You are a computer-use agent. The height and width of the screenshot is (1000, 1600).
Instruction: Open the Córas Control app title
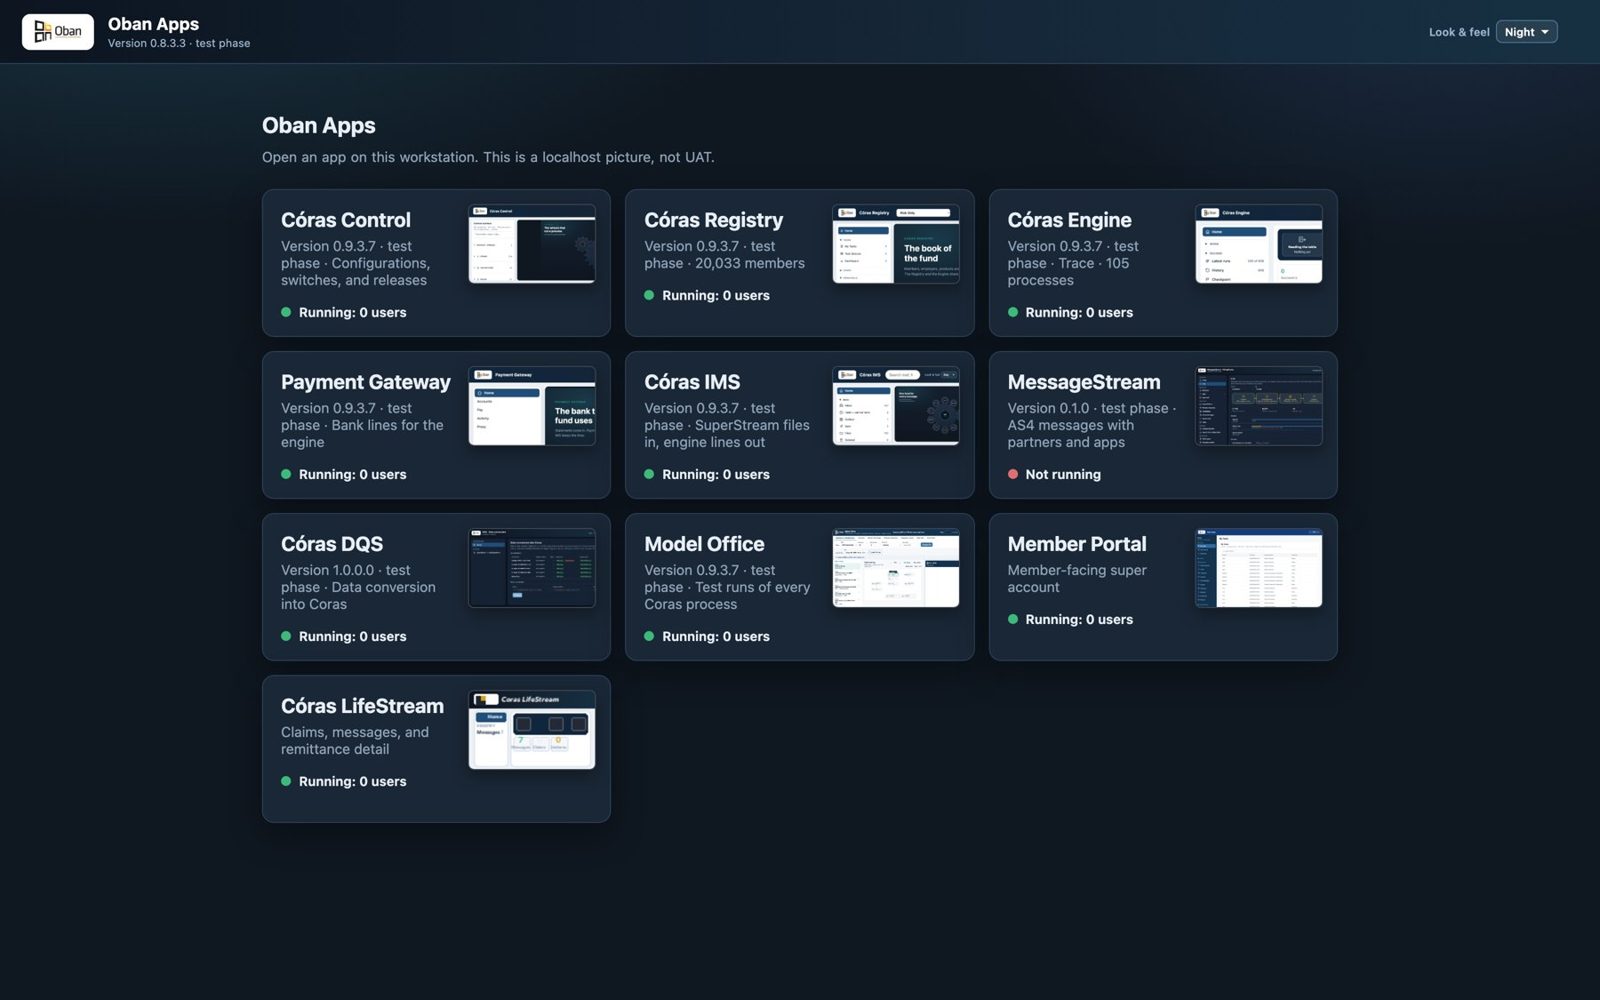click(x=346, y=220)
